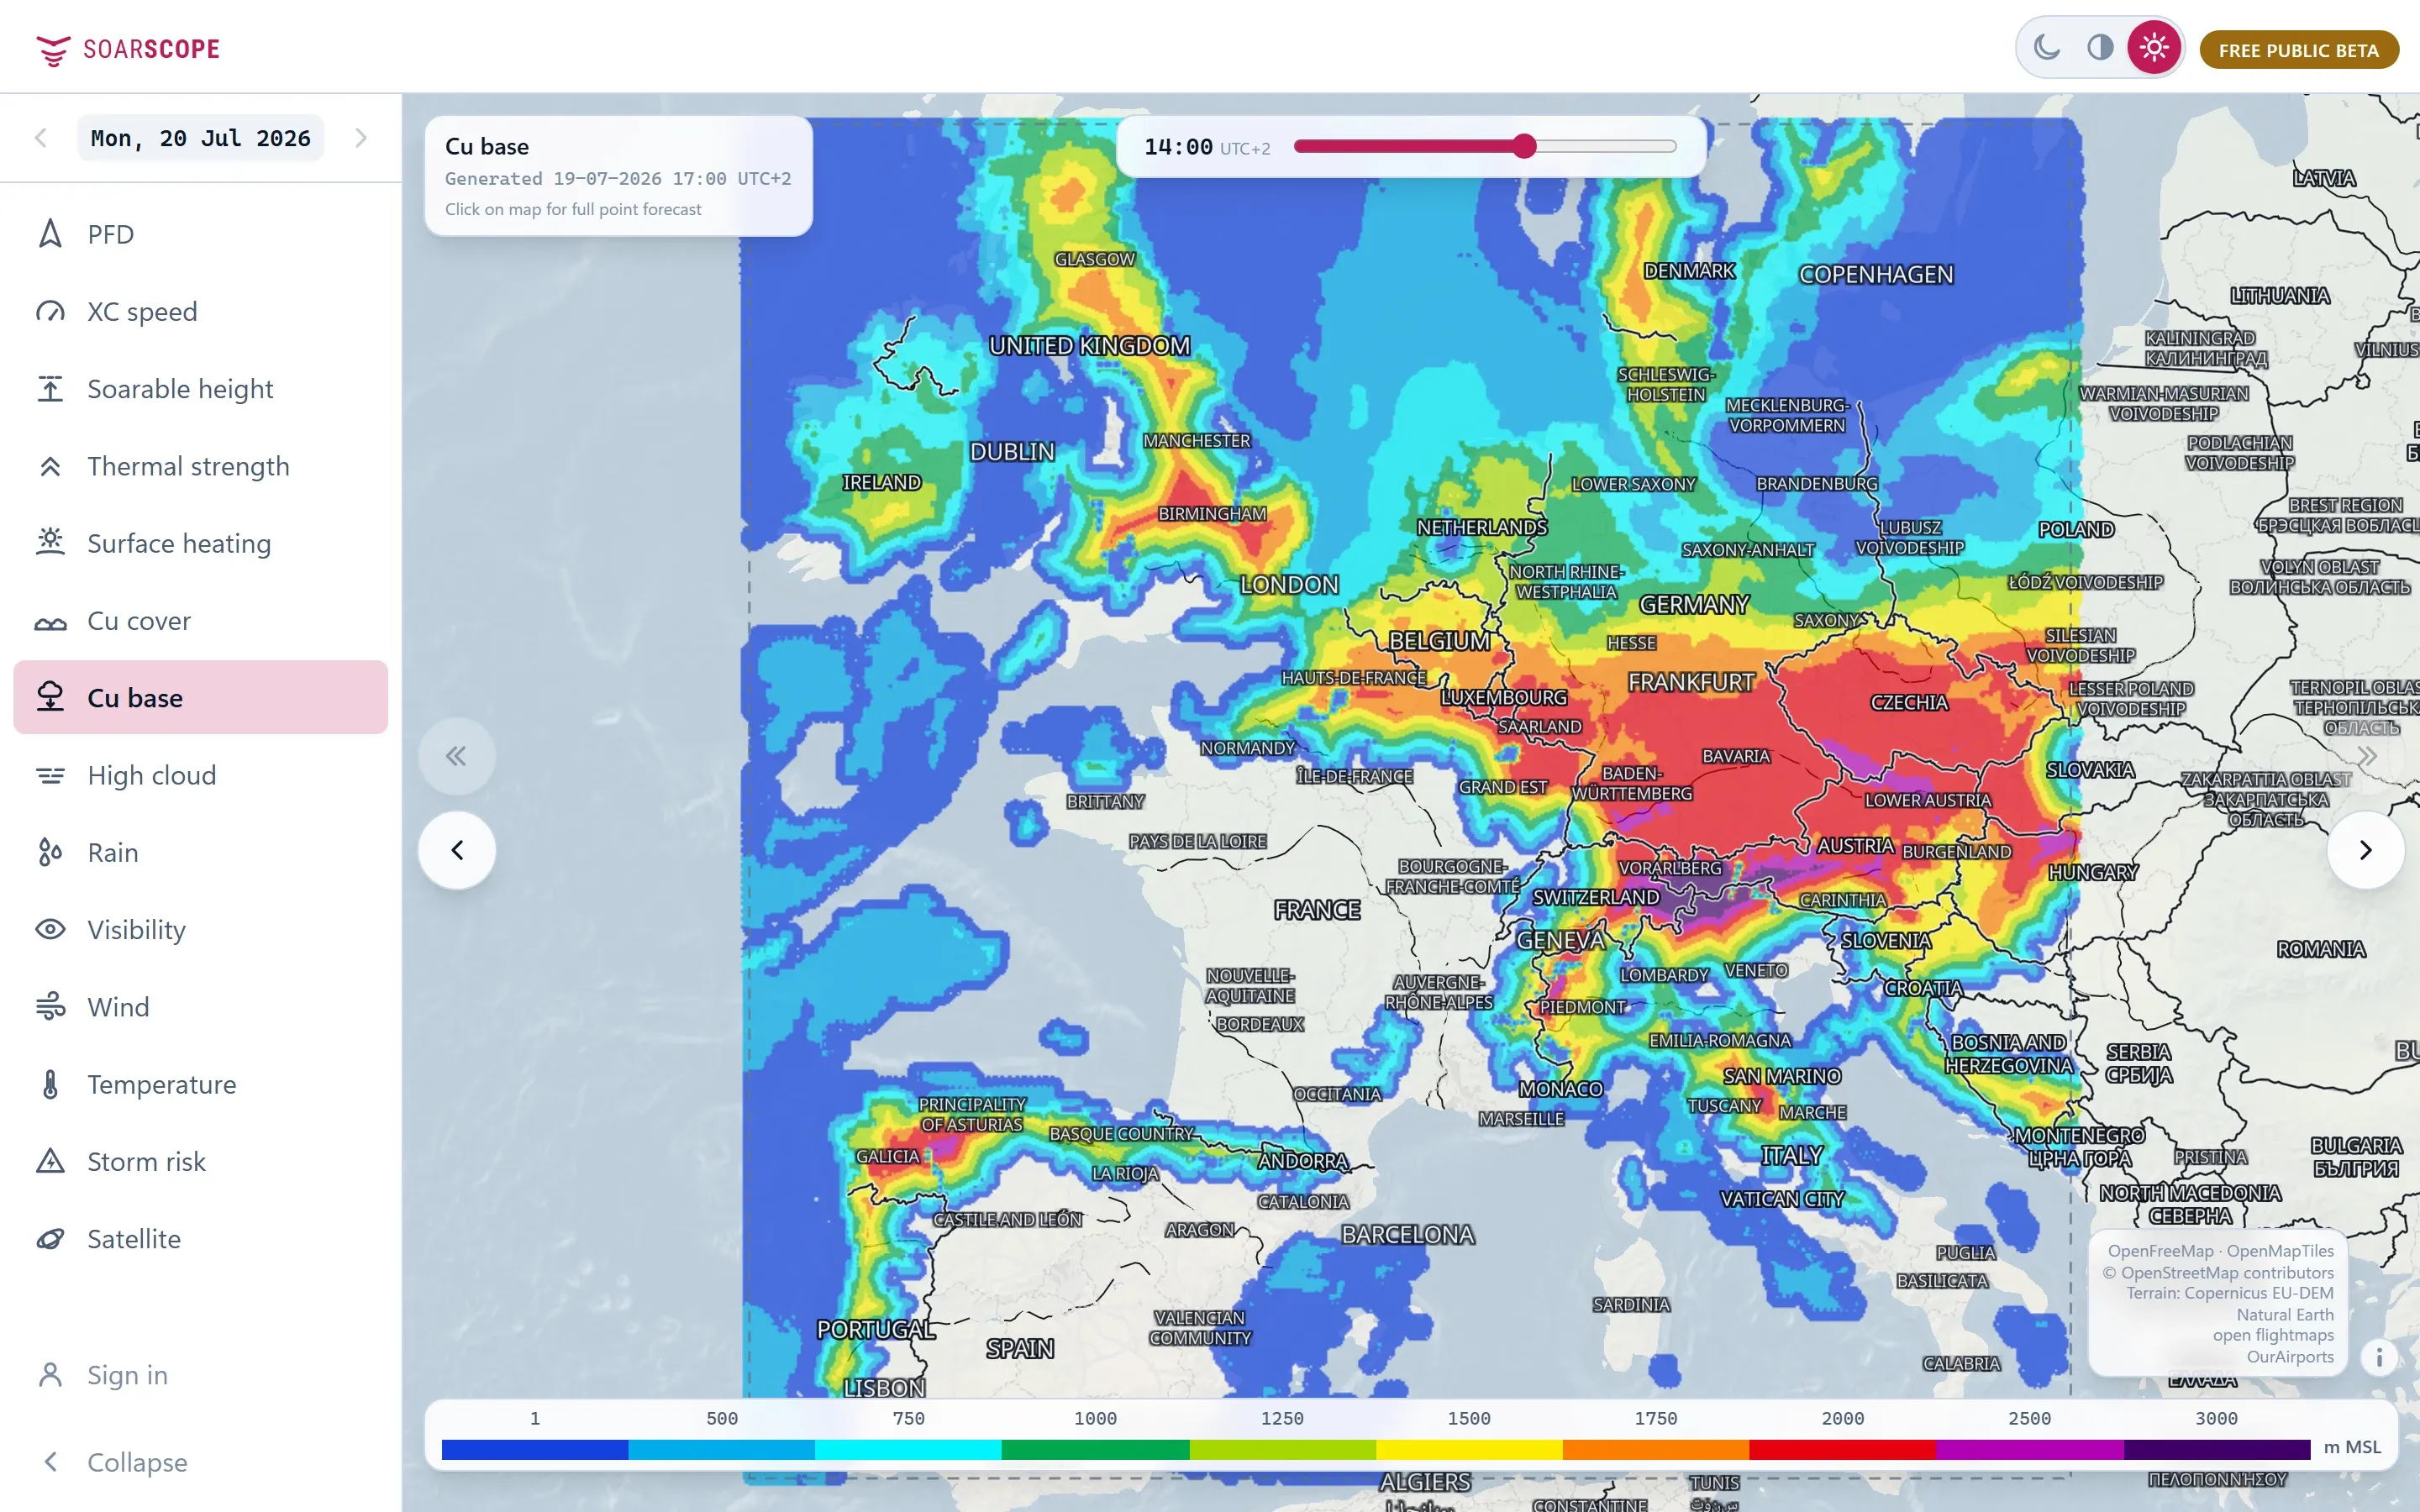
Task: Switch to half-contrast theme
Action: (2100, 47)
